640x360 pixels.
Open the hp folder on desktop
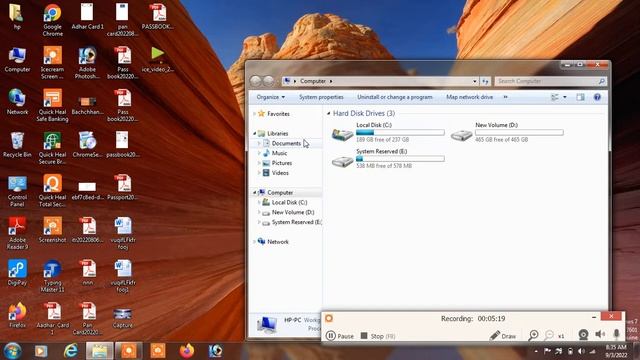17,16
